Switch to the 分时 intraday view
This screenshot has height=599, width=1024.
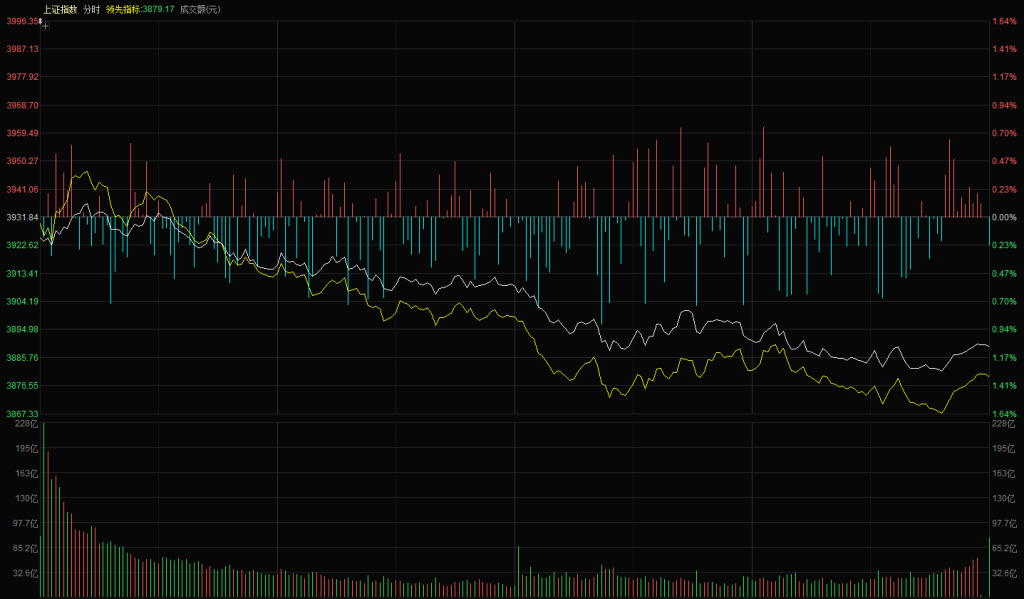point(91,9)
